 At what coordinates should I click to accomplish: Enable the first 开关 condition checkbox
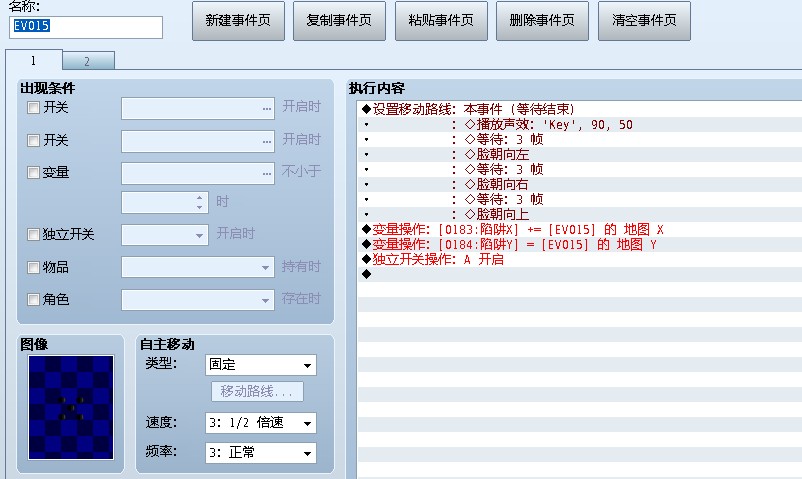pos(33,107)
